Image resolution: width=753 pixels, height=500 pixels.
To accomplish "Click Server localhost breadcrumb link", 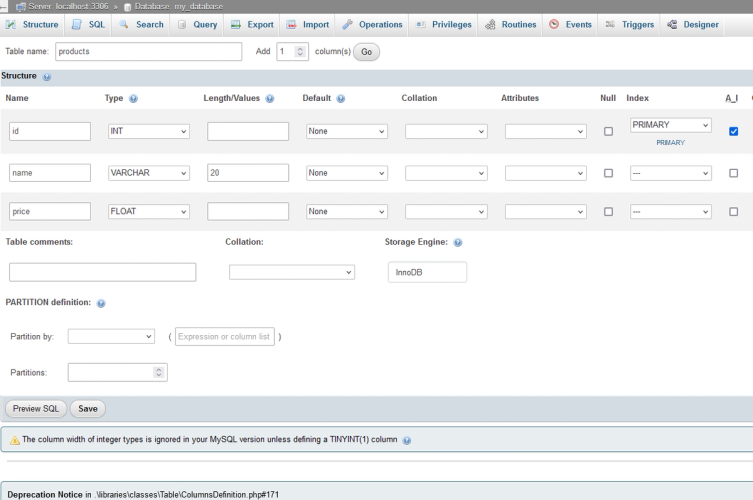I will (x=68, y=6).
